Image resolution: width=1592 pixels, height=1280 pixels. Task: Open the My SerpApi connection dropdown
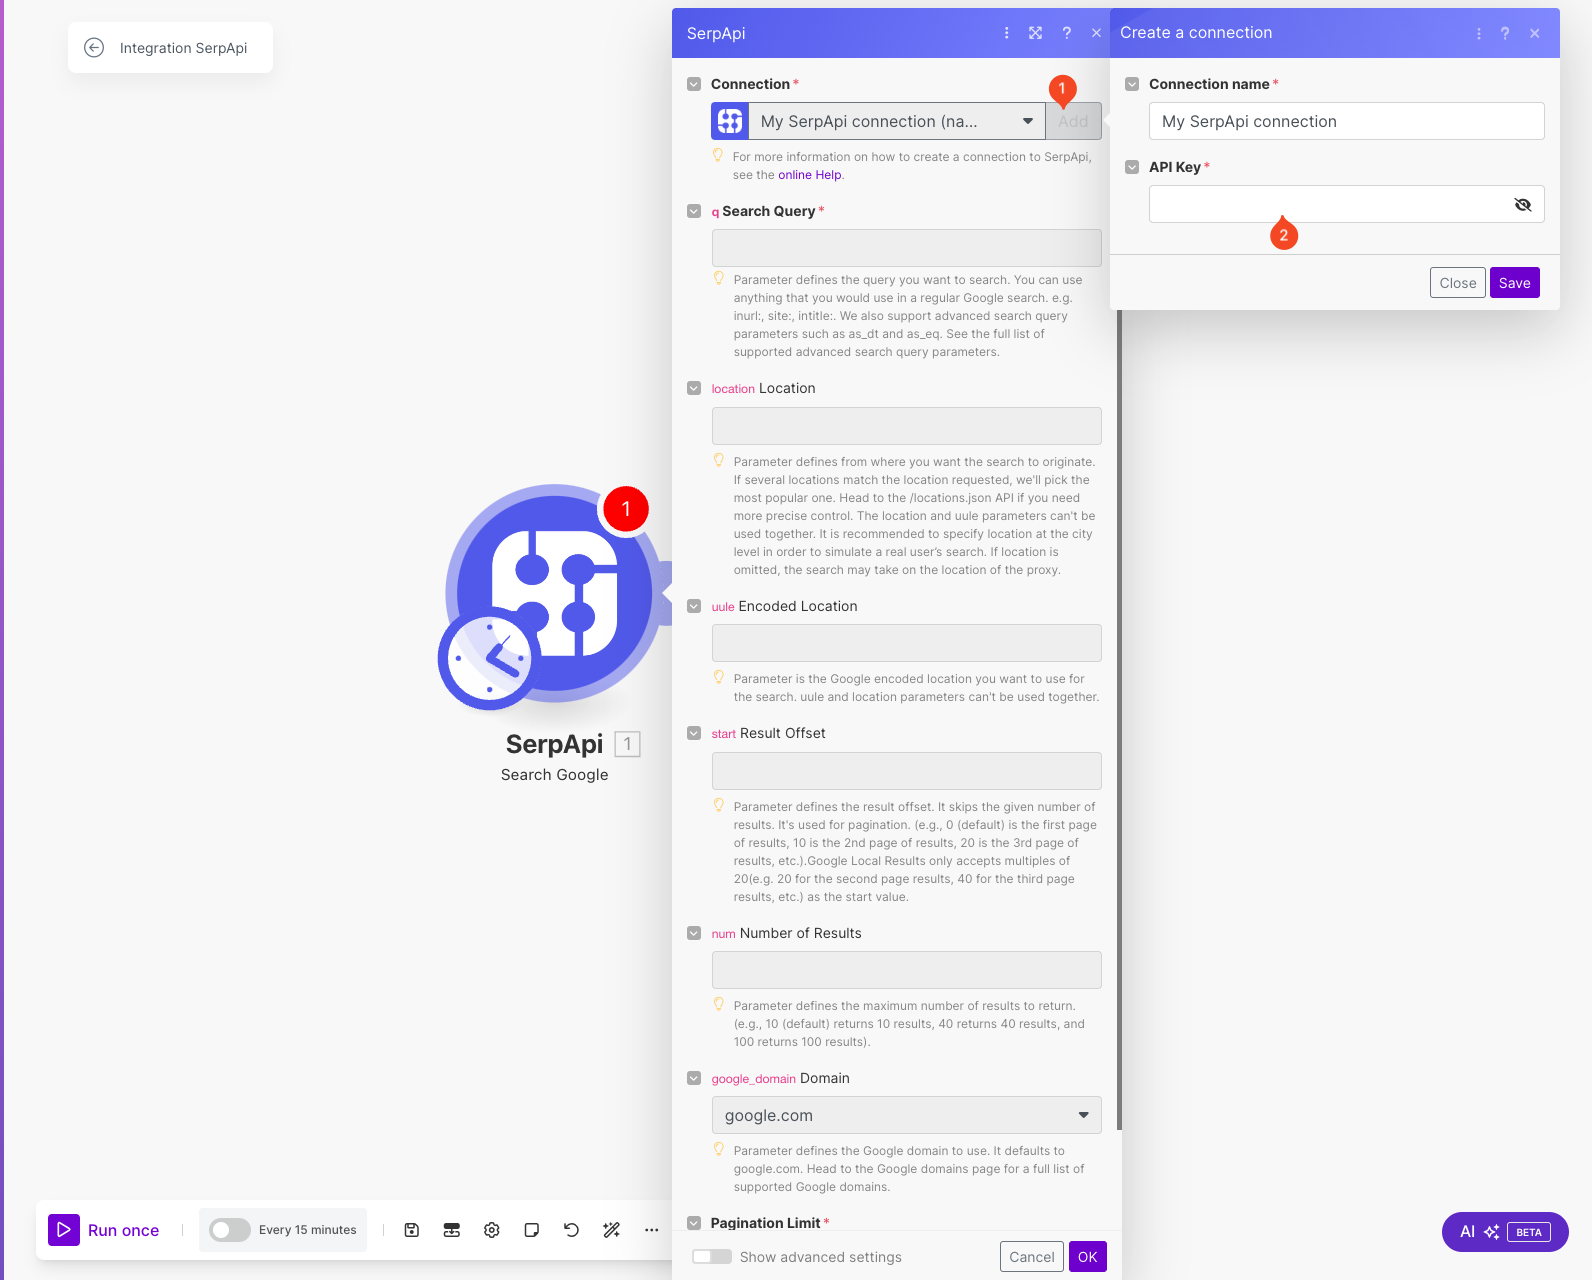(897, 121)
